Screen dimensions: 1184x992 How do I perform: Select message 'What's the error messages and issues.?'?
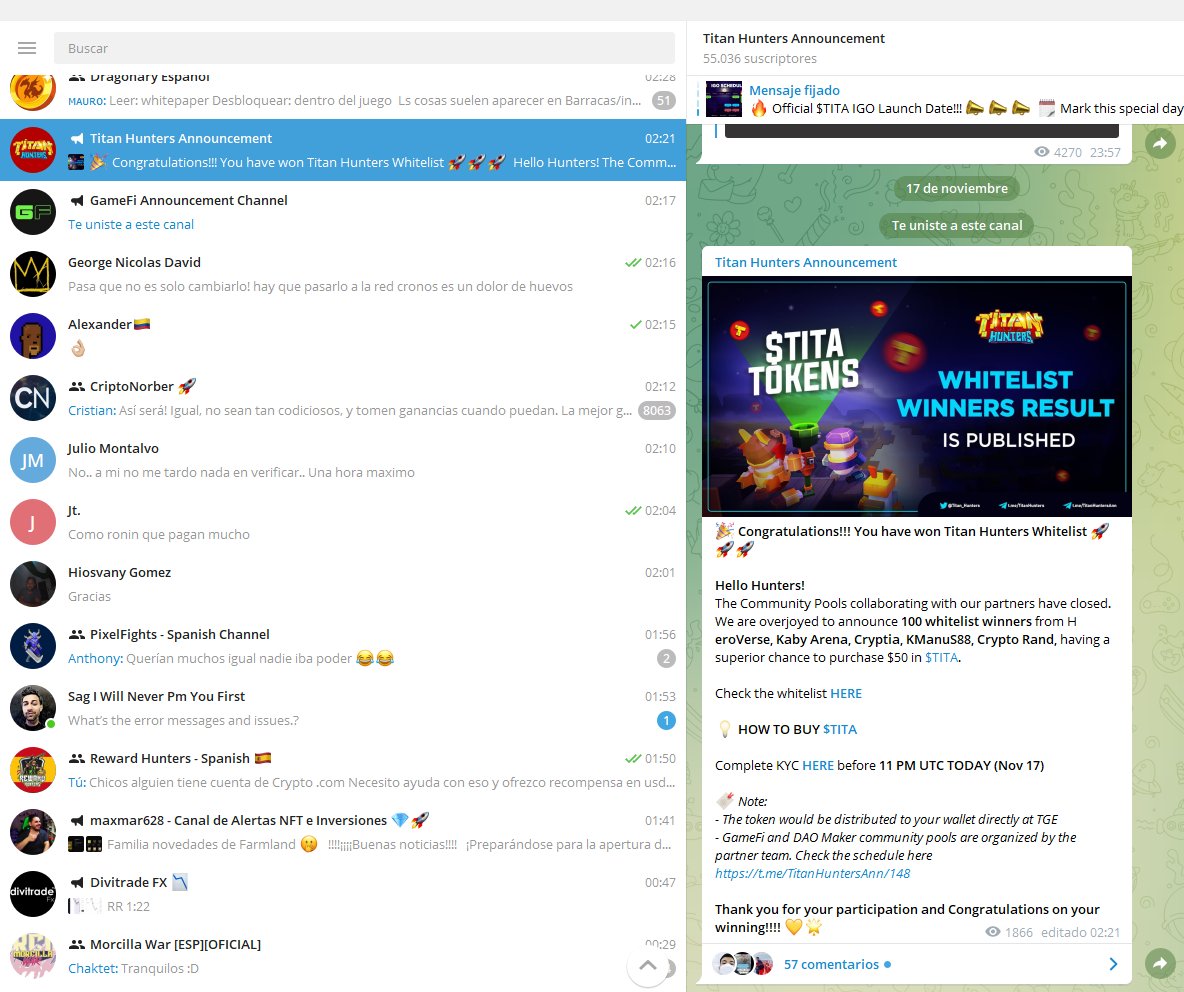click(x=183, y=720)
